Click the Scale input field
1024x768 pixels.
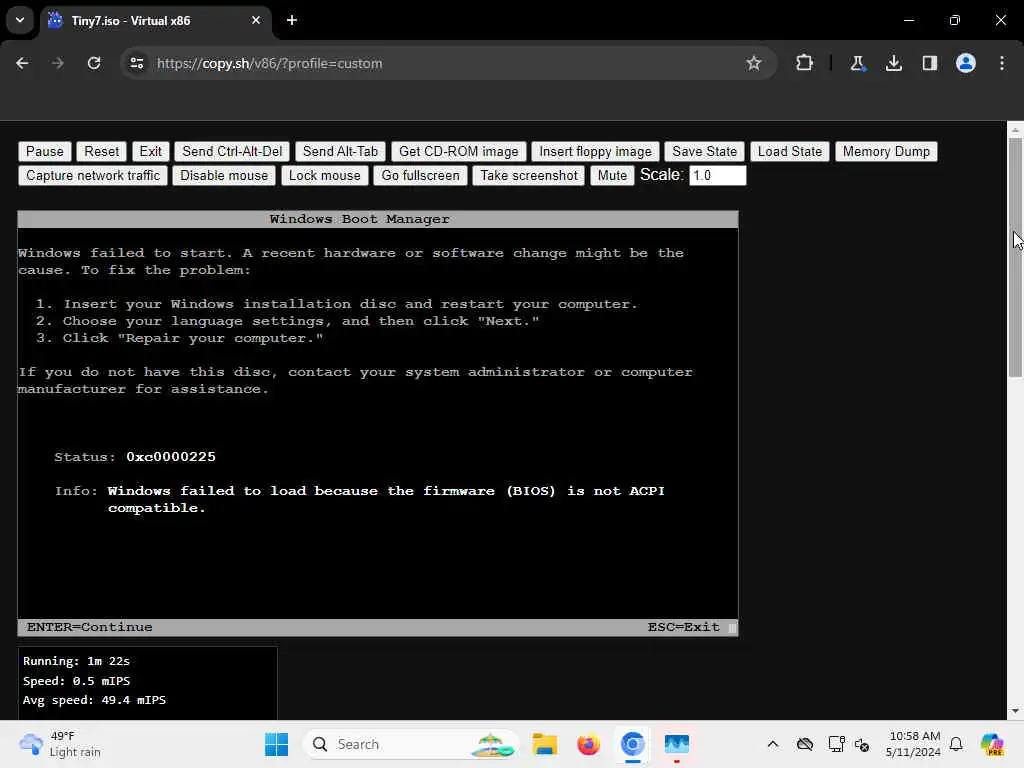[x=717, y=176]
